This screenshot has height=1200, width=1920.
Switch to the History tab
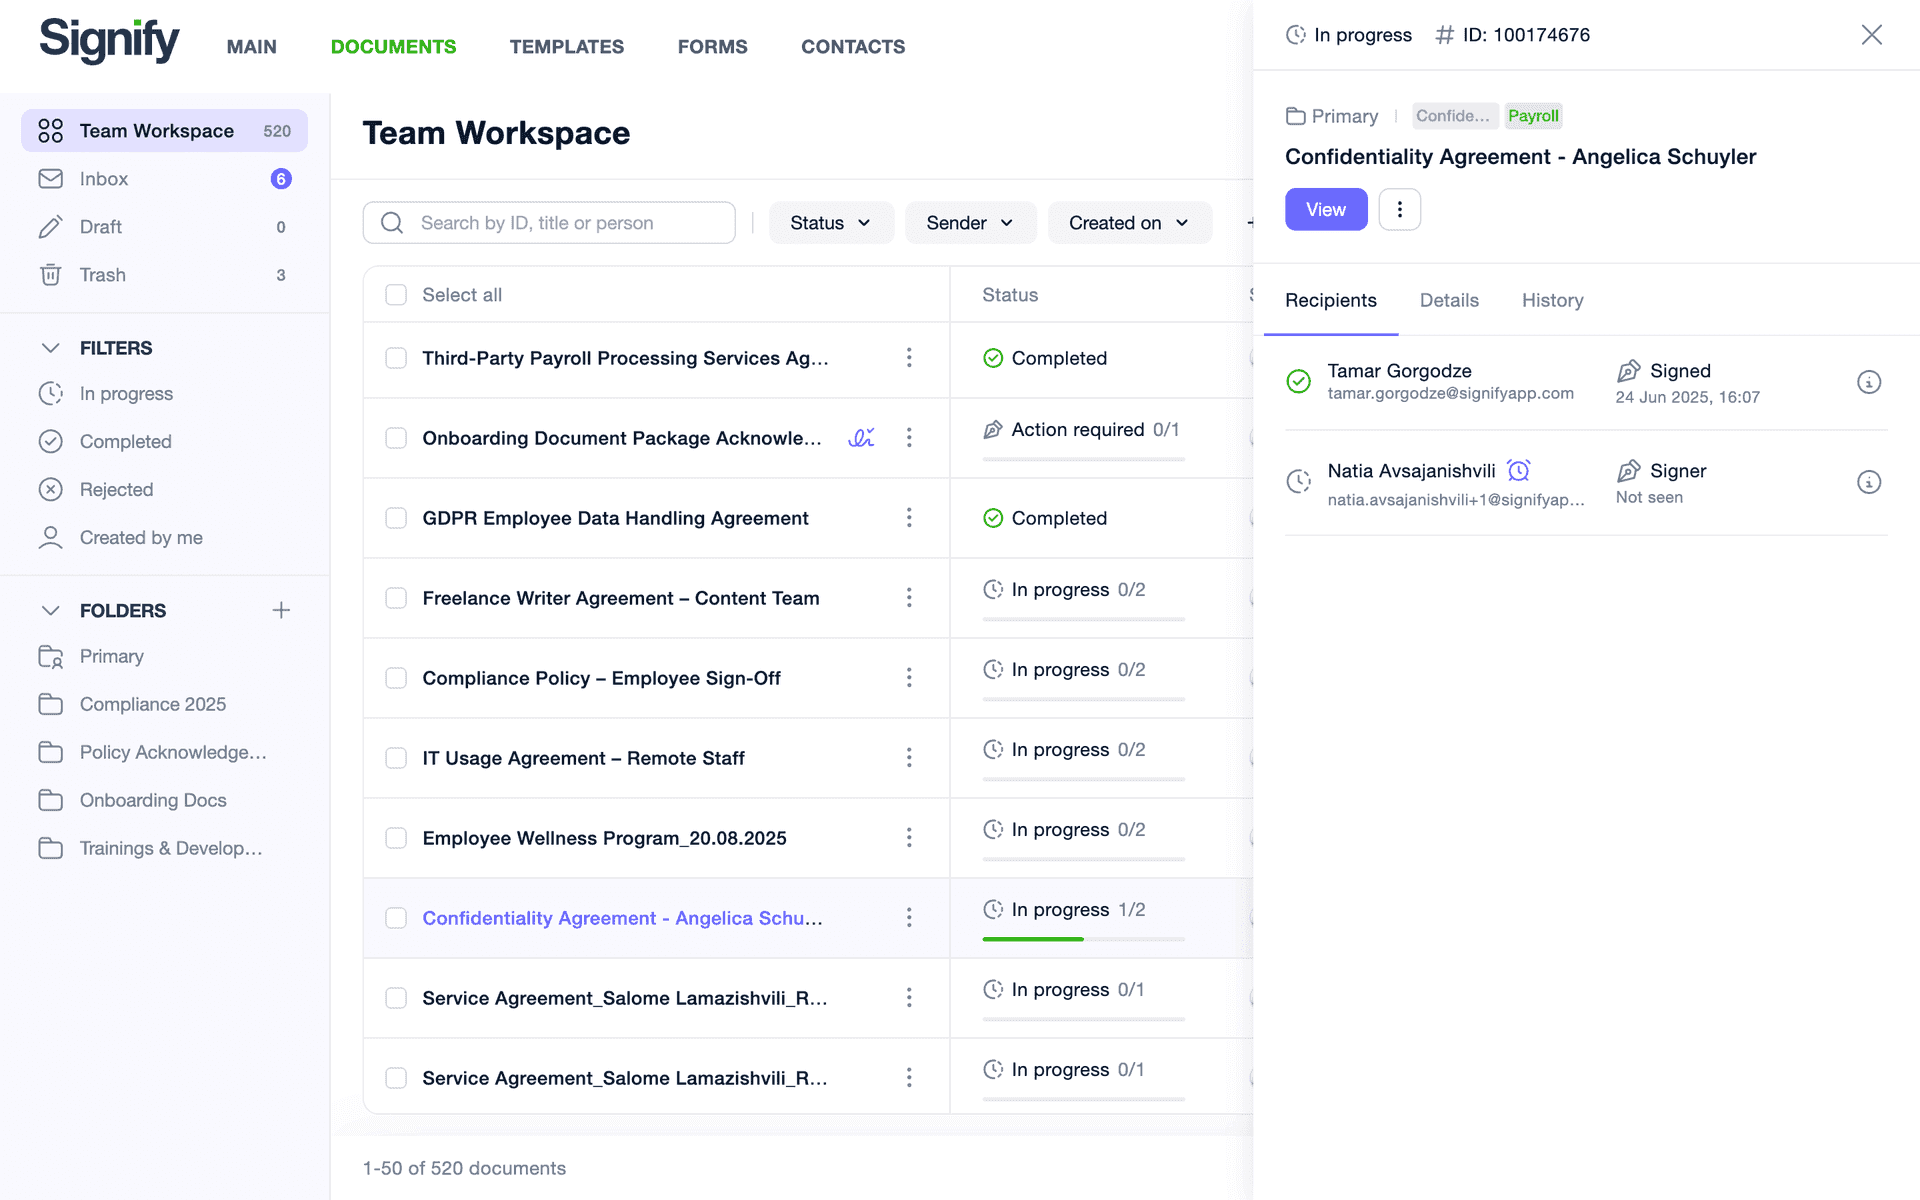coord(1552,300)
